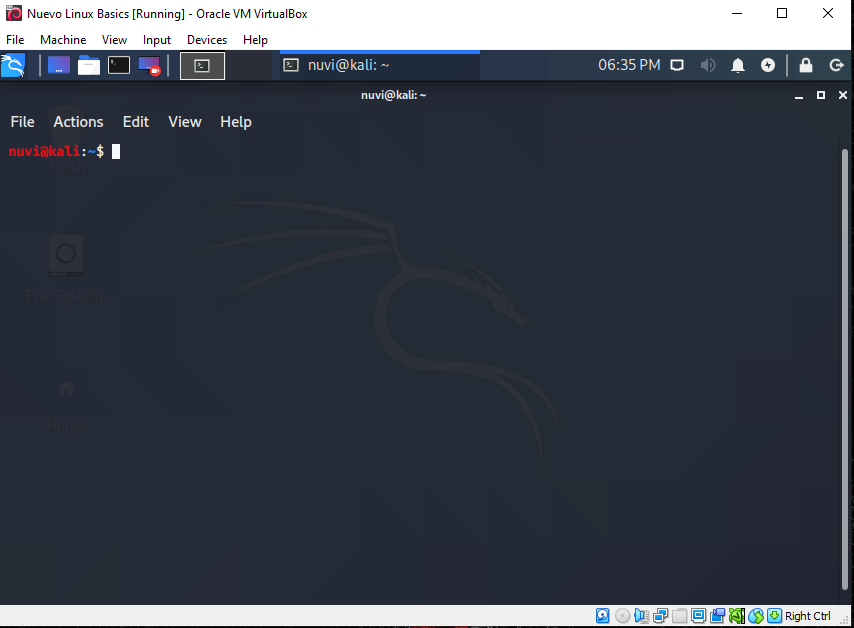Lock the screen with the padlock icon
This screenshot has width=854, height=628.
806,65
